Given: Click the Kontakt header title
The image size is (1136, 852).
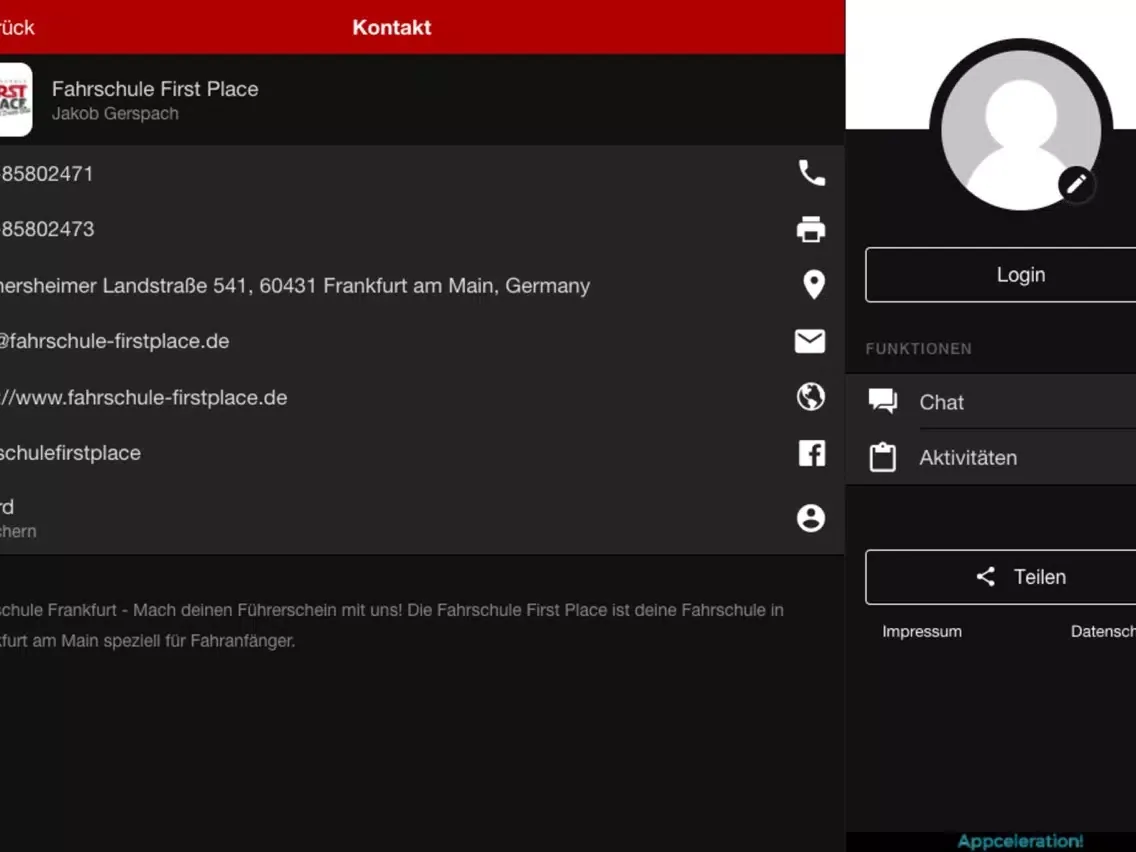Looking at the screenshot, I should [392, 28].
